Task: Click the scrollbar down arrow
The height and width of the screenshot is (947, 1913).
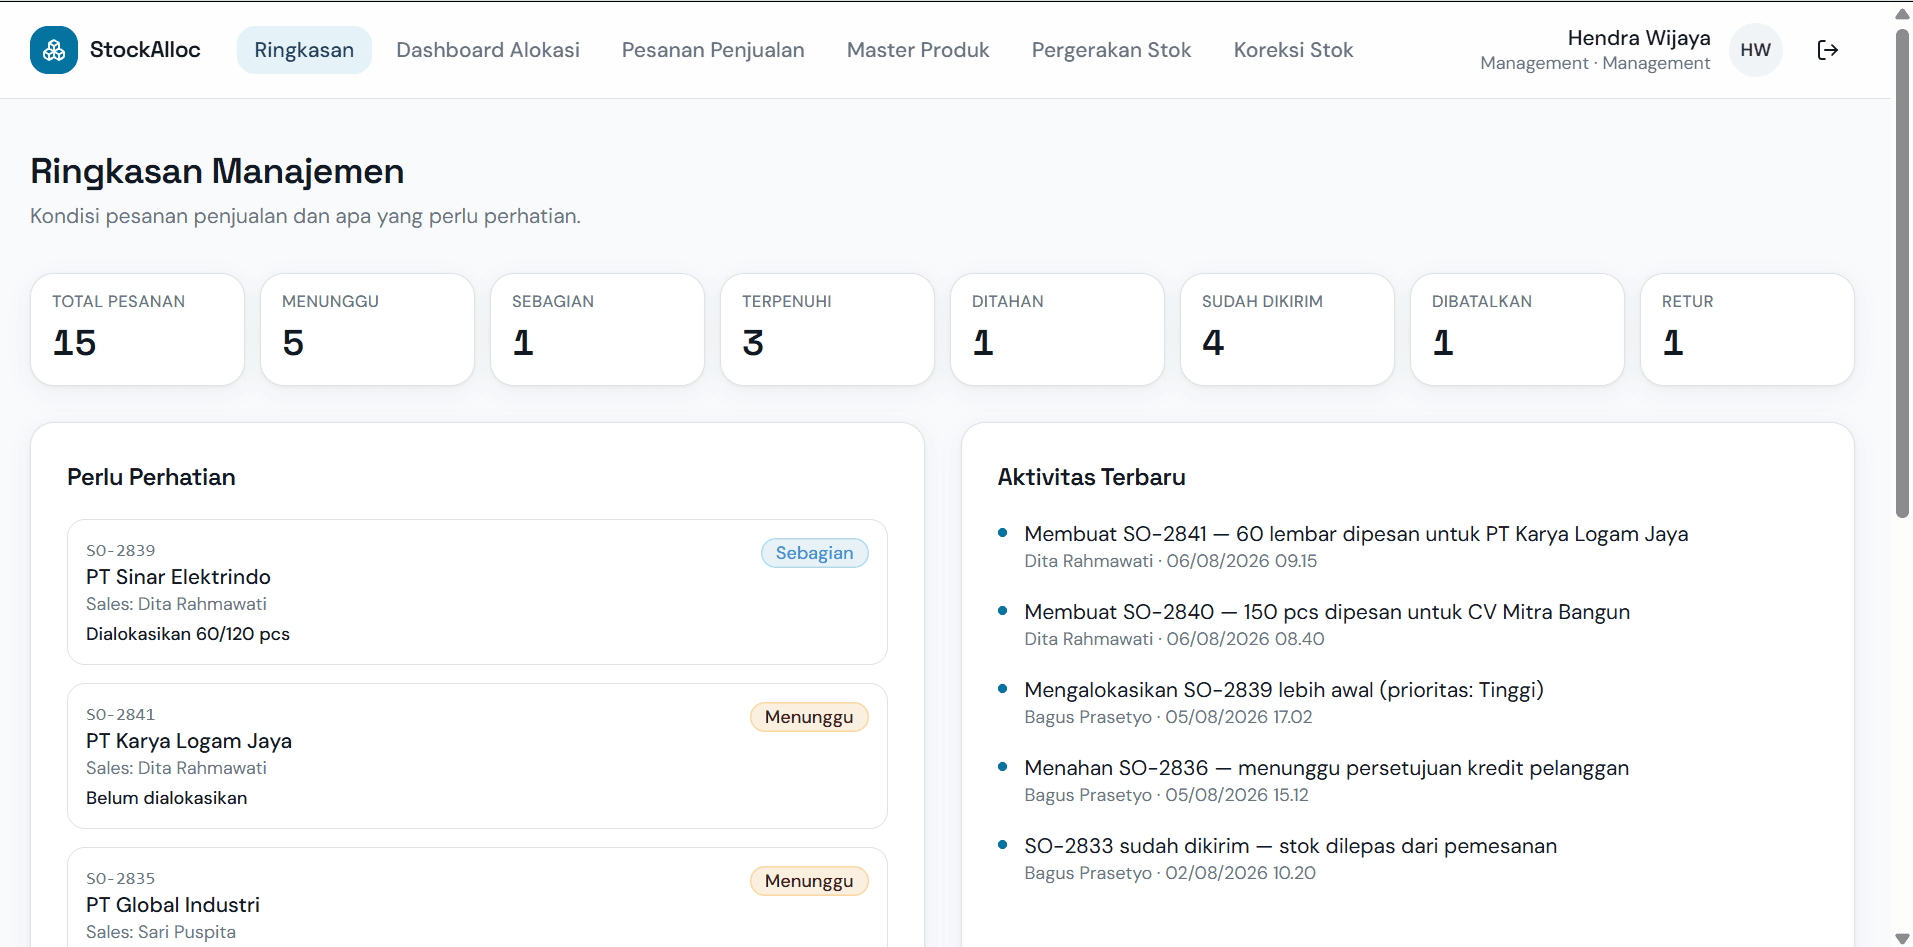Action: [x=1902, y=938]
